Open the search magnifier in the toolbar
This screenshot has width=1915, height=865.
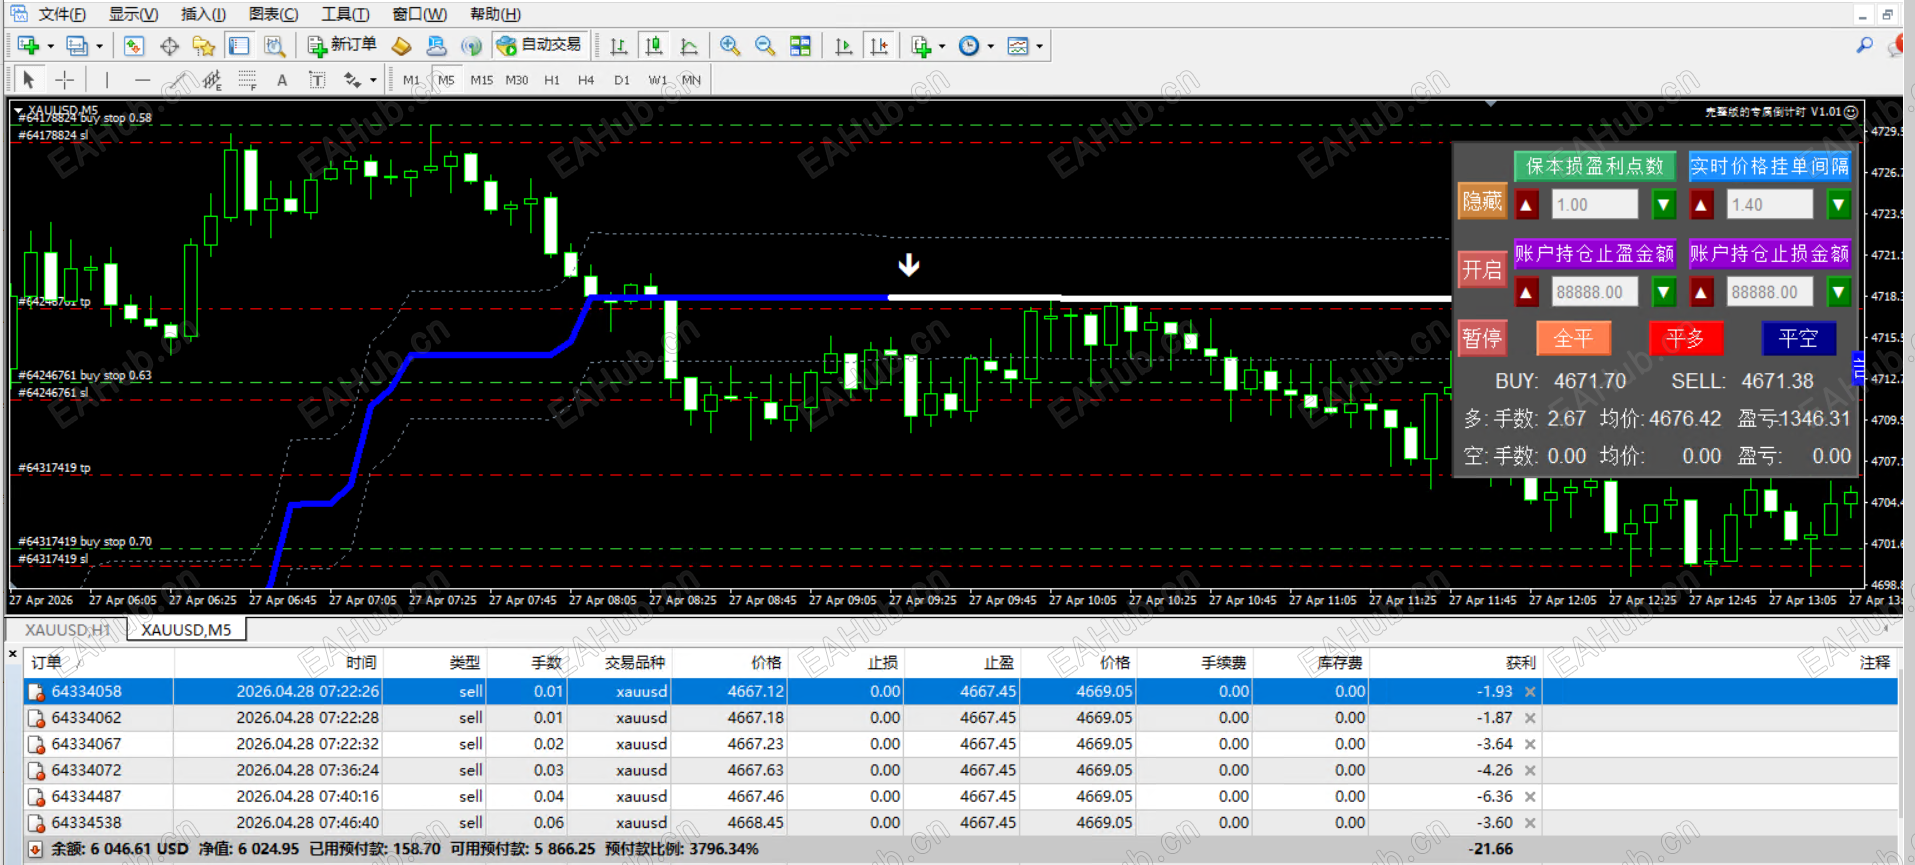pos(1864,46)
